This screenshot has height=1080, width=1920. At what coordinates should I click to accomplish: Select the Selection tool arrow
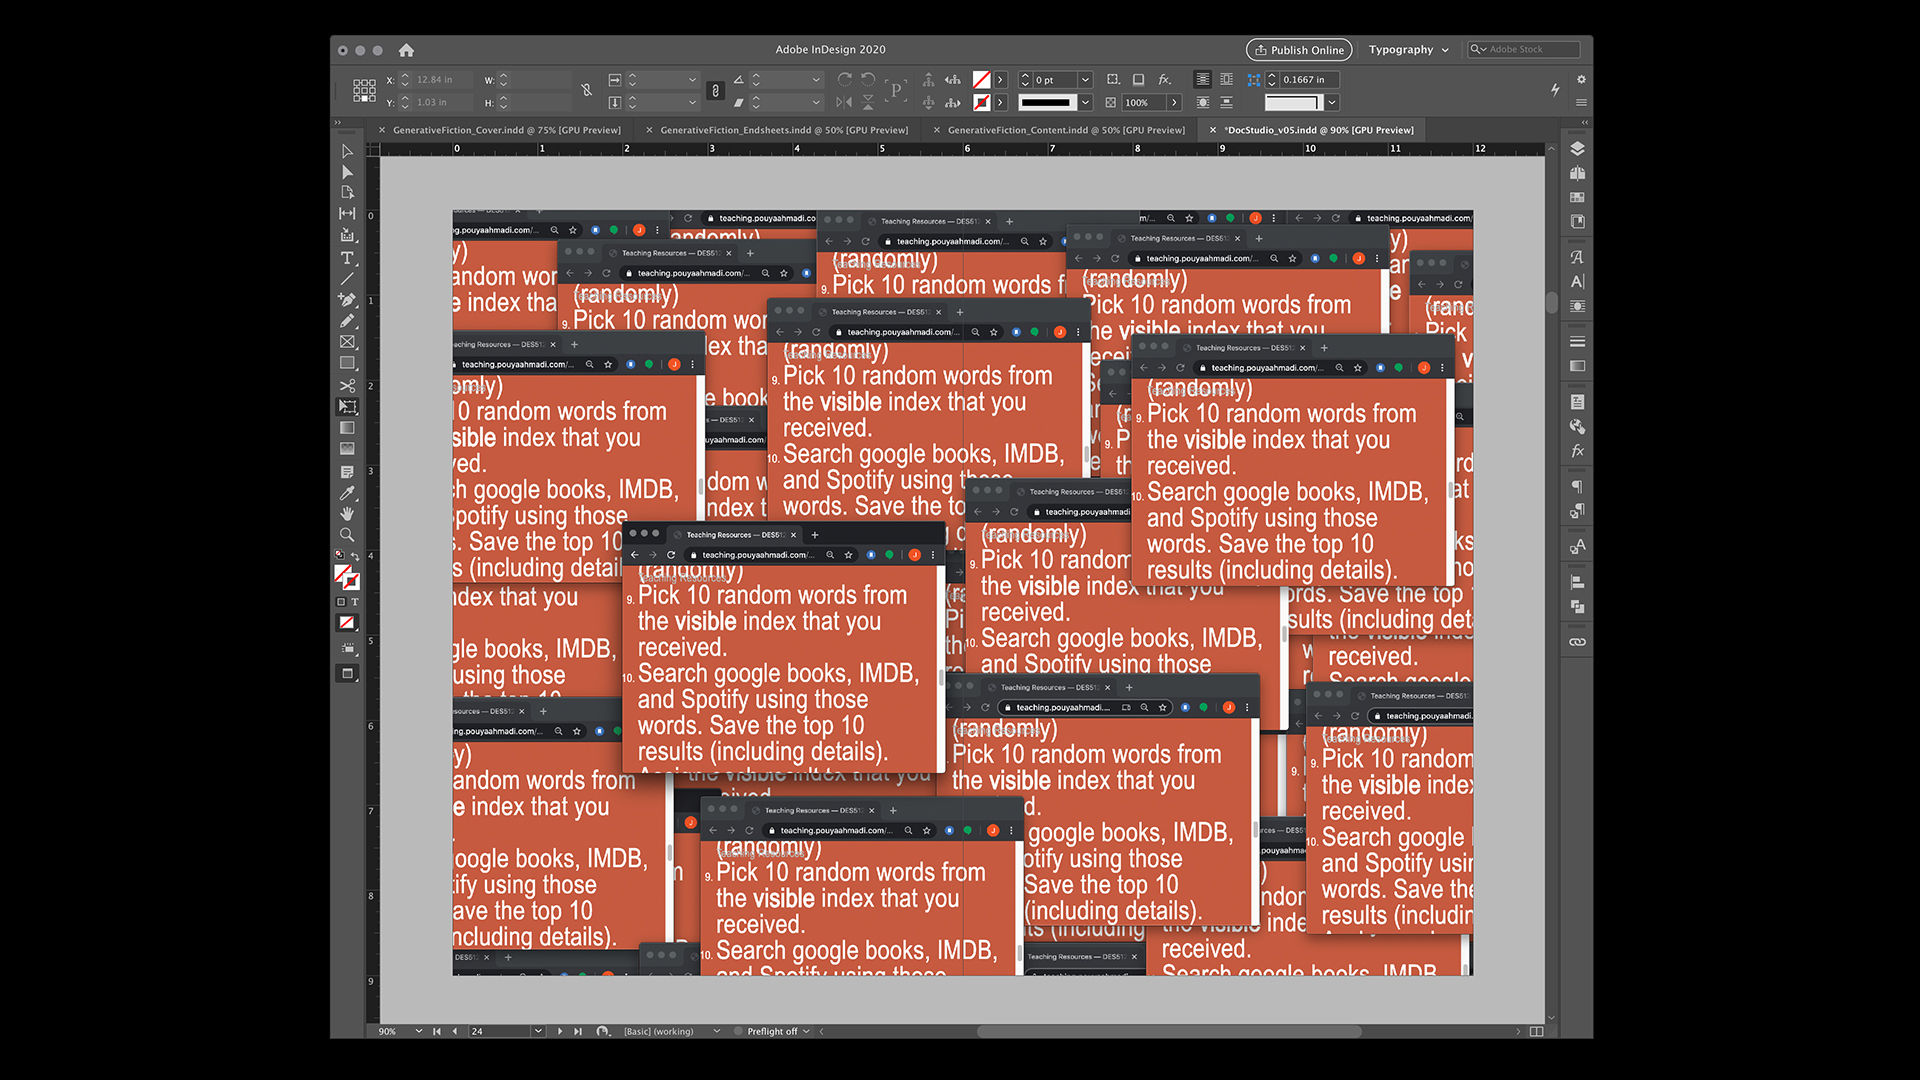click(347, 151)
